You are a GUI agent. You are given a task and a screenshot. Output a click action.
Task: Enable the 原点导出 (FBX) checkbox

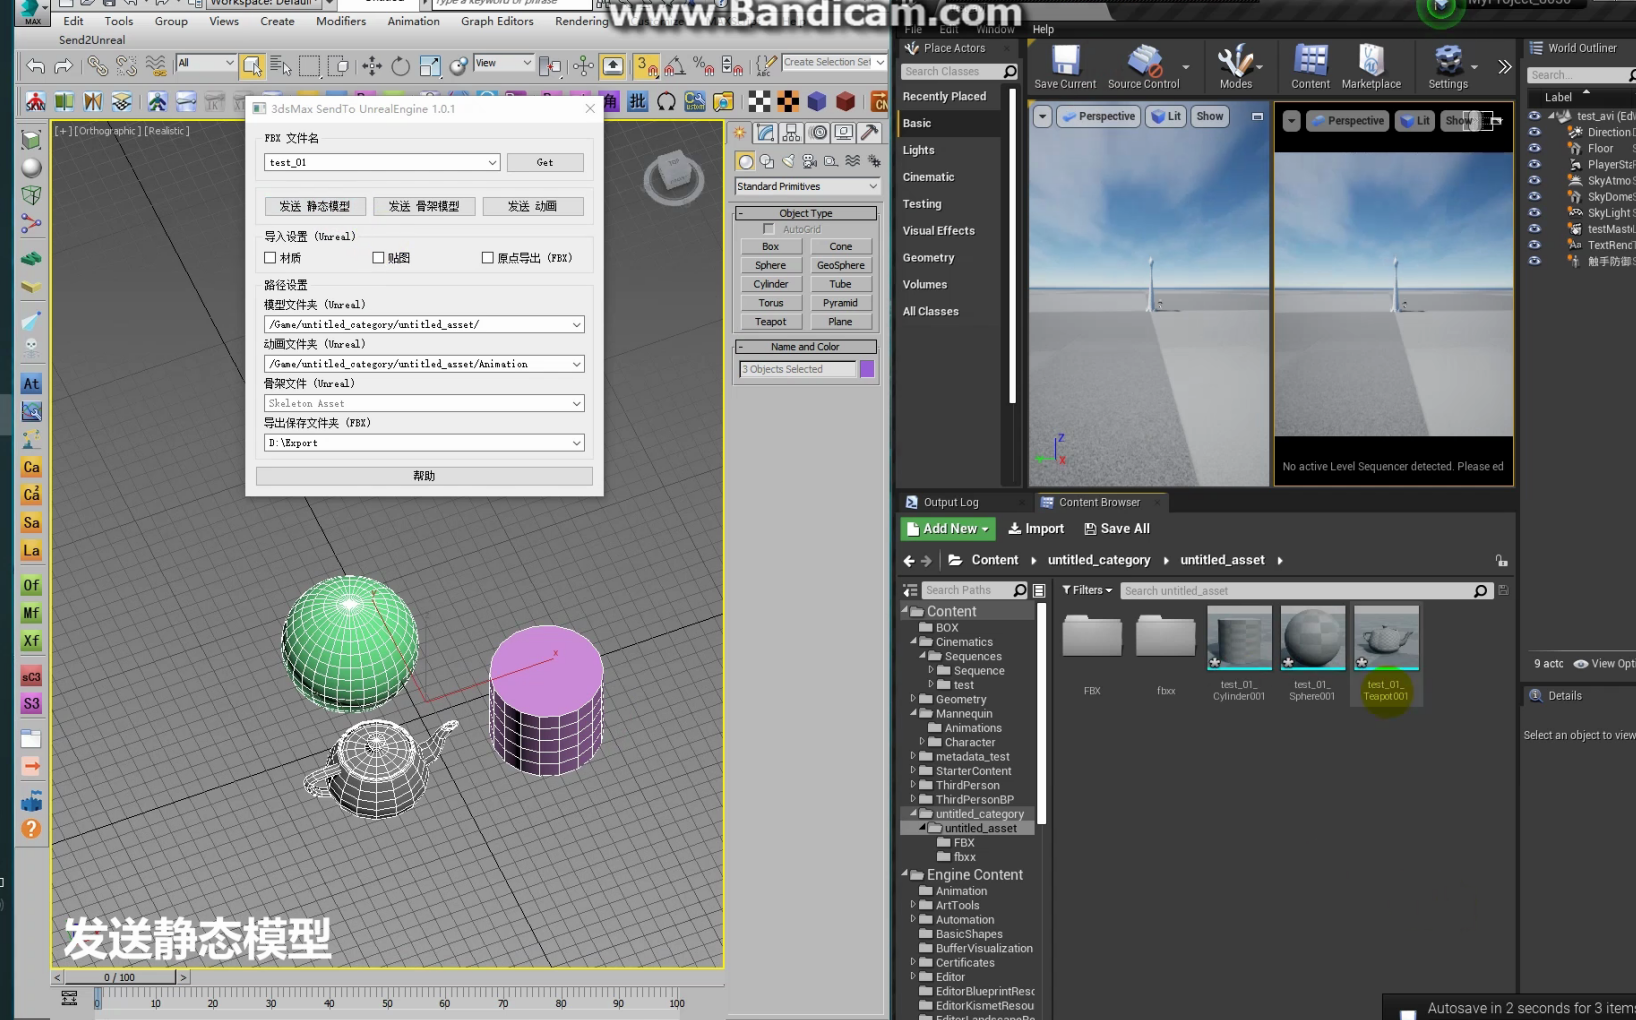[488, 258]
